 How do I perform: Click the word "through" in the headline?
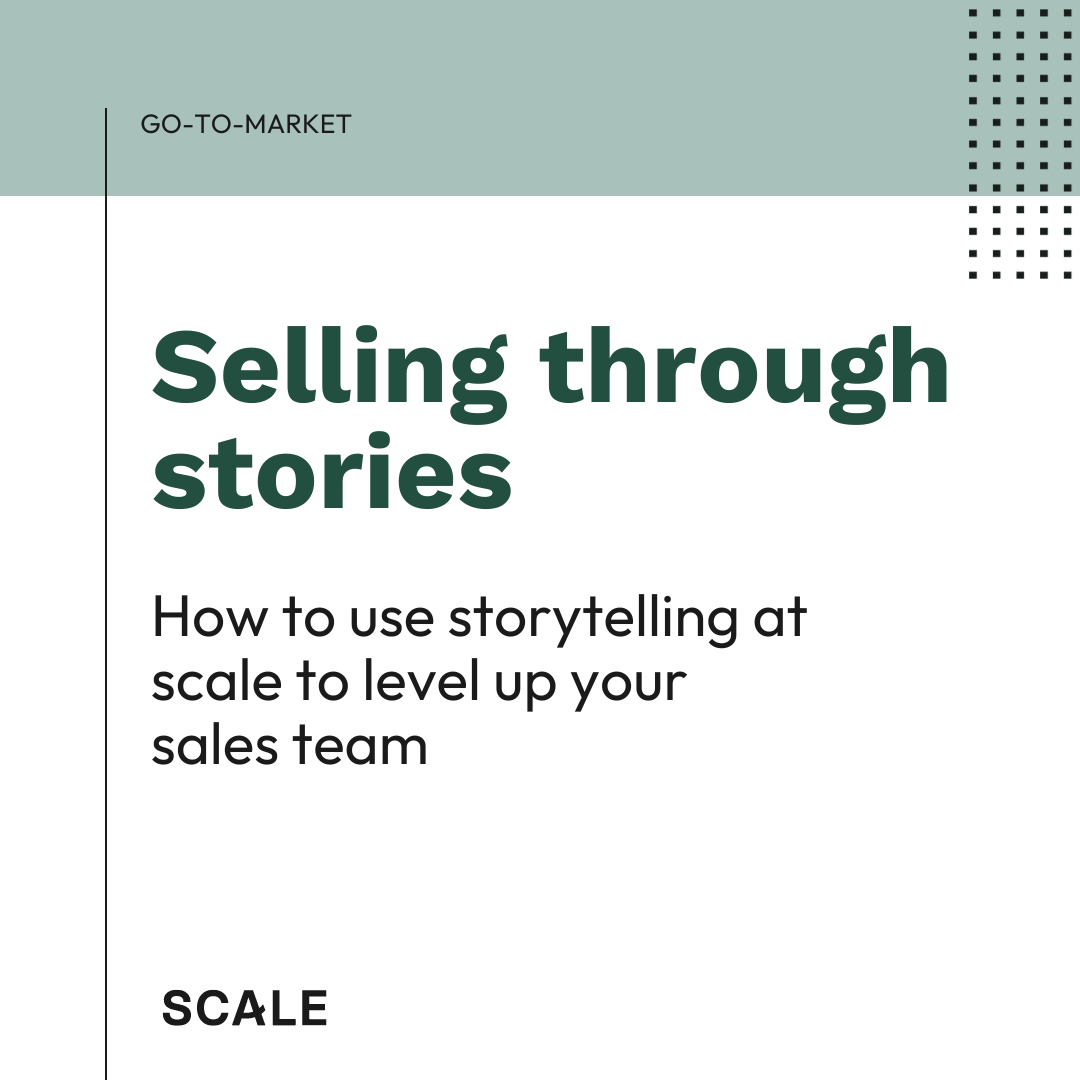[745, 372]
